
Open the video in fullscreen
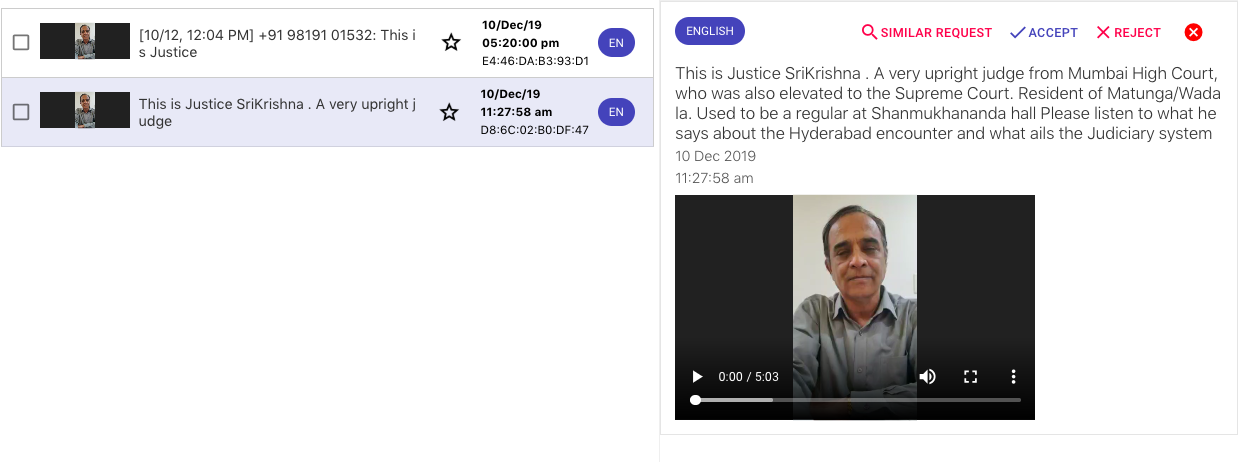click(x=970, y=377)
